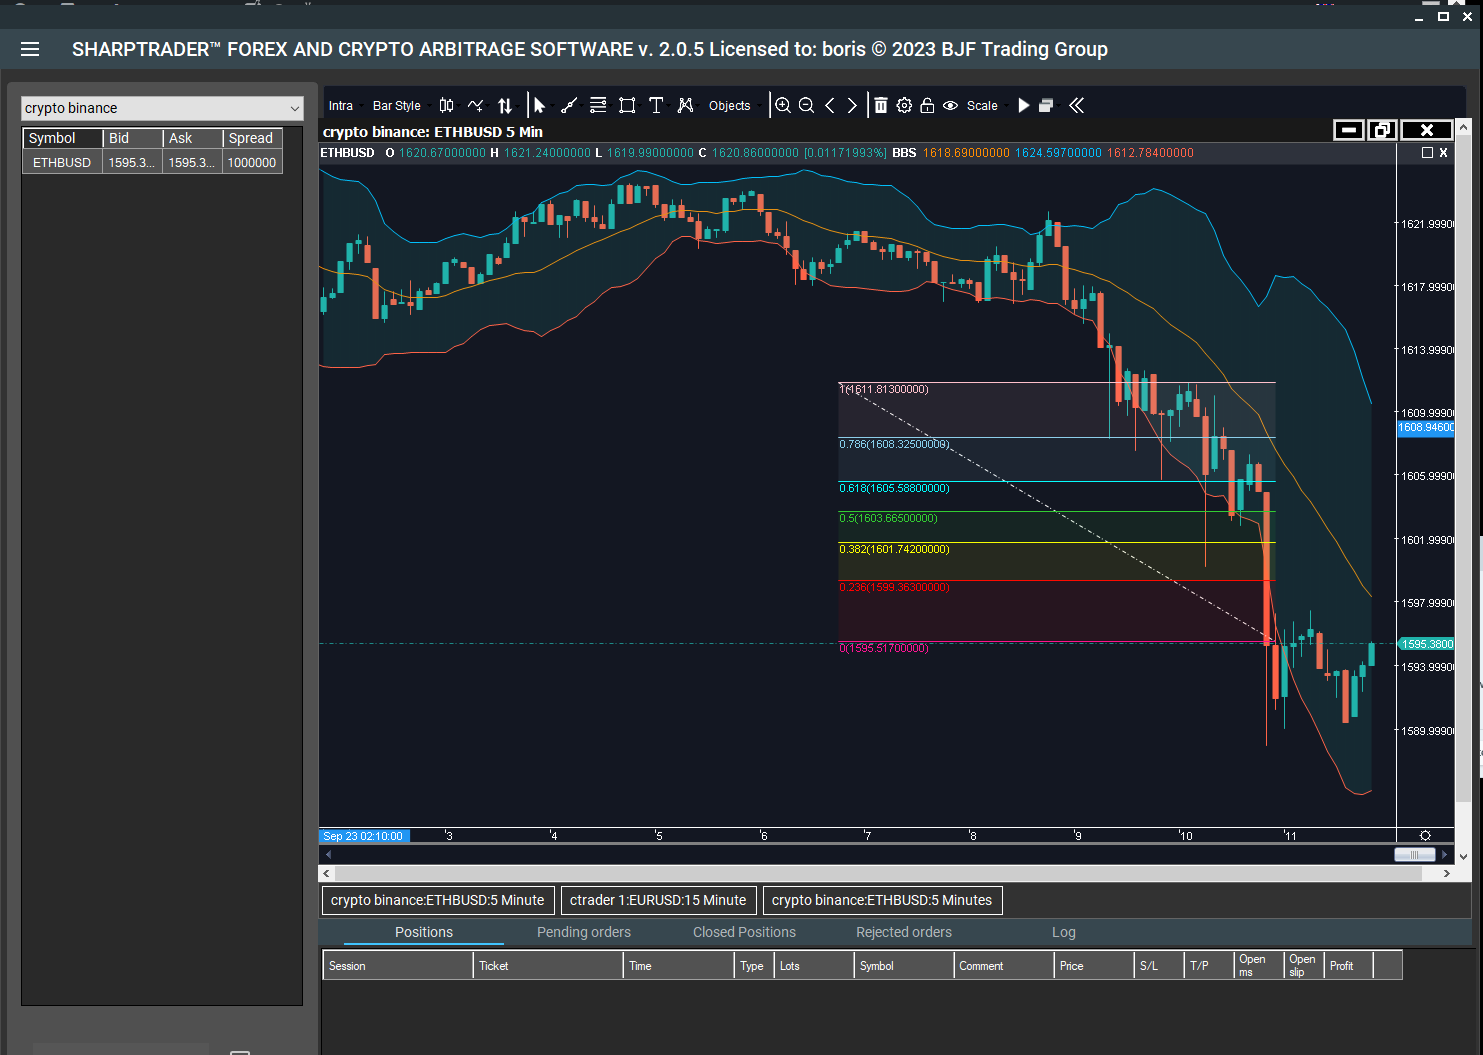Click the Profit column header
The height and width of the screenshot is (1055, 1483).
[1349, 966]
